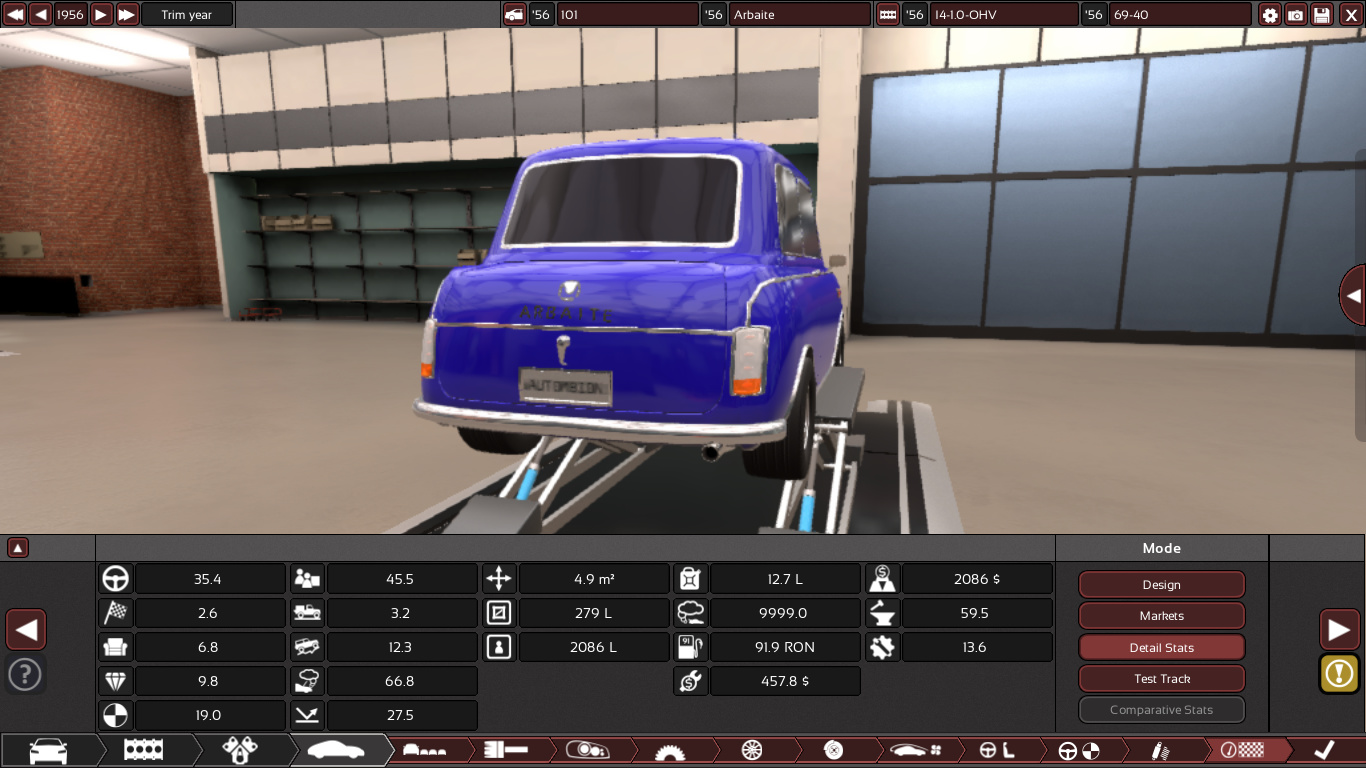Click the diamond prestige stat icon
The width and height of the screenshot is (1366, 768).
pos(116,681)
